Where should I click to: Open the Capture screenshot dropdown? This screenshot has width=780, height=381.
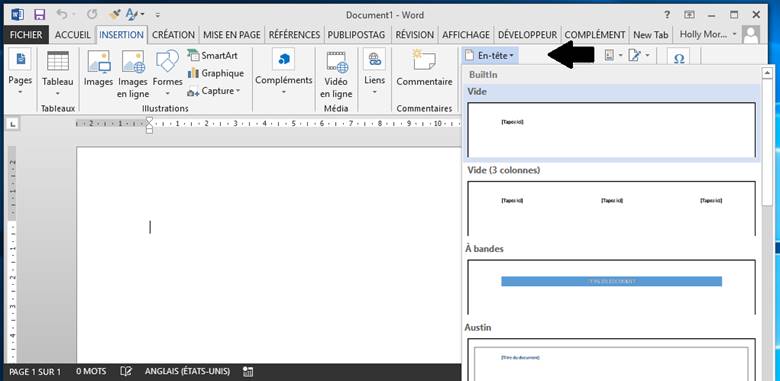pos(214,91)
